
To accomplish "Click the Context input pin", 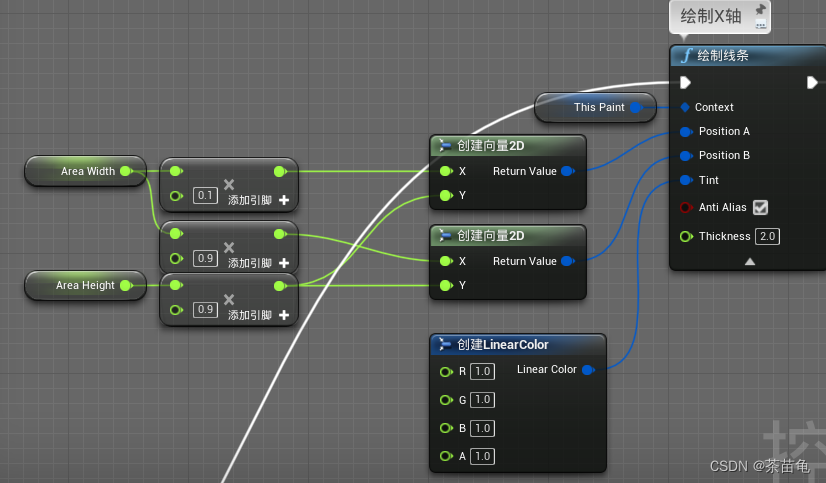I will click(685, 107).
